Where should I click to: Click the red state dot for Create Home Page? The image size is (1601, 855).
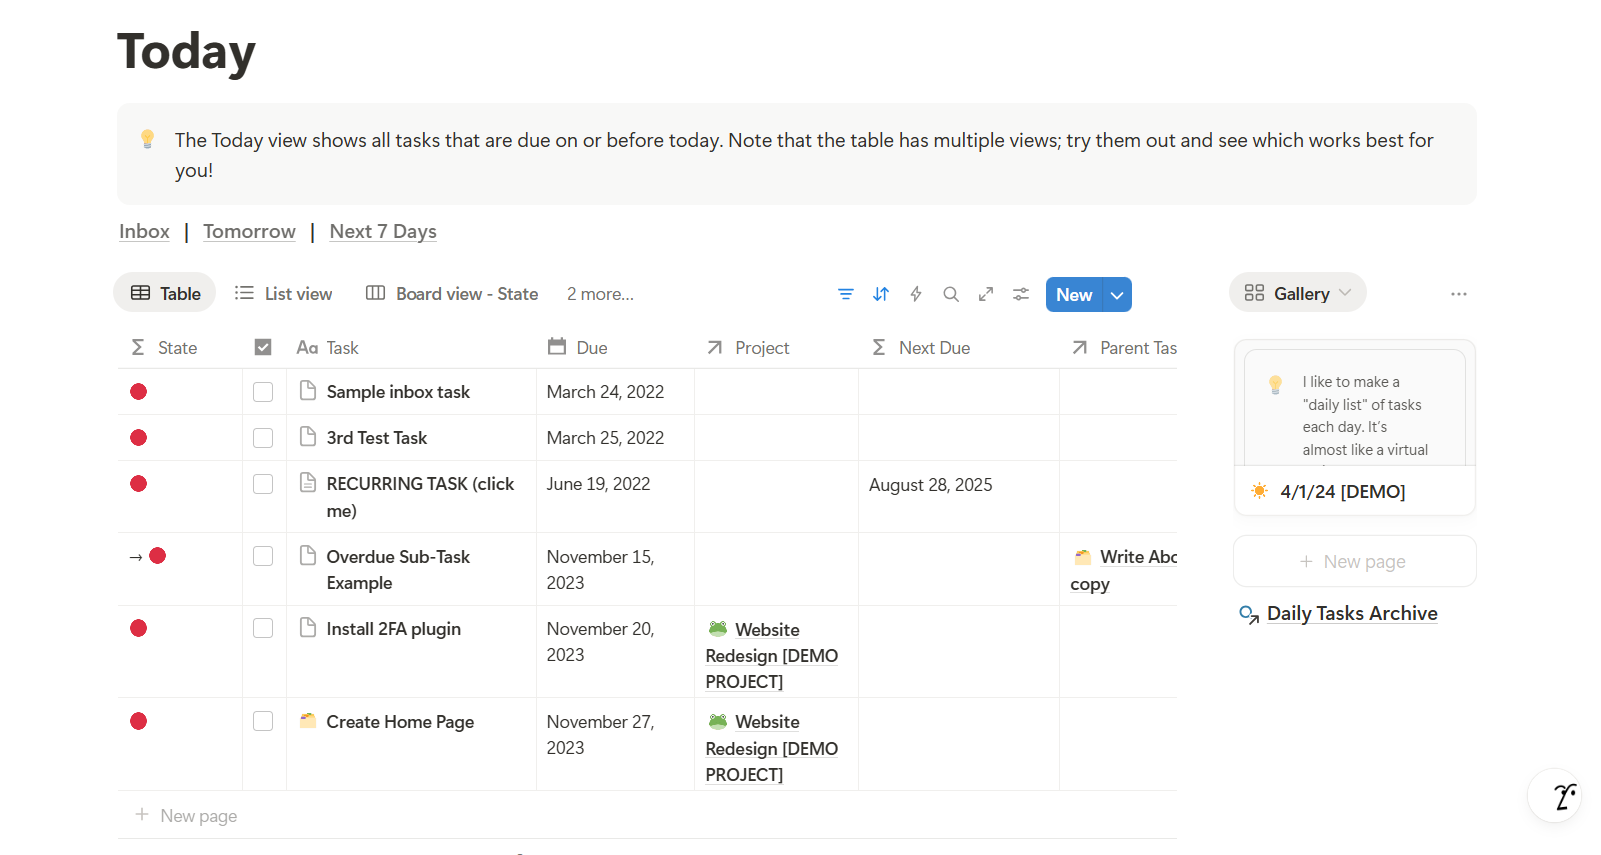click(139, 721)
